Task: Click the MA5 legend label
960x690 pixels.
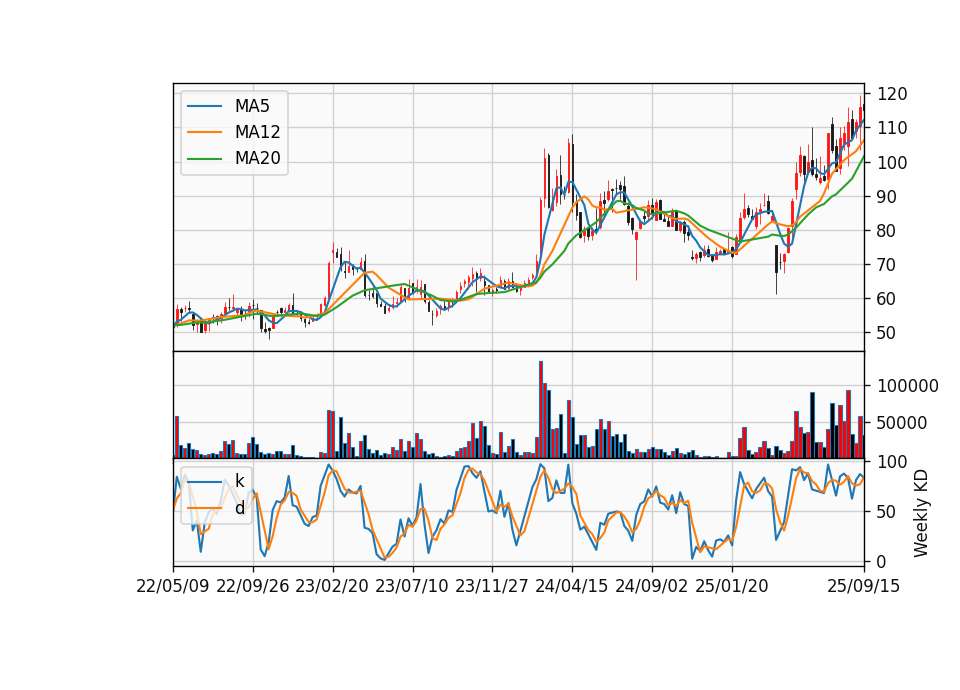Action: (252, 107)
